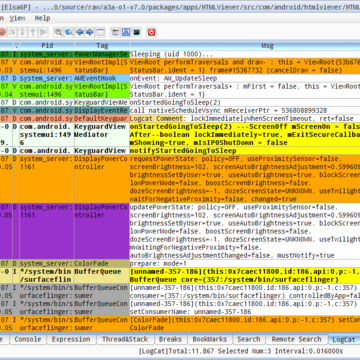Switch to the BookMarks tab
The width and height of the screenshot is (360, 360).
pyautogui.click(x=210, y=339)
